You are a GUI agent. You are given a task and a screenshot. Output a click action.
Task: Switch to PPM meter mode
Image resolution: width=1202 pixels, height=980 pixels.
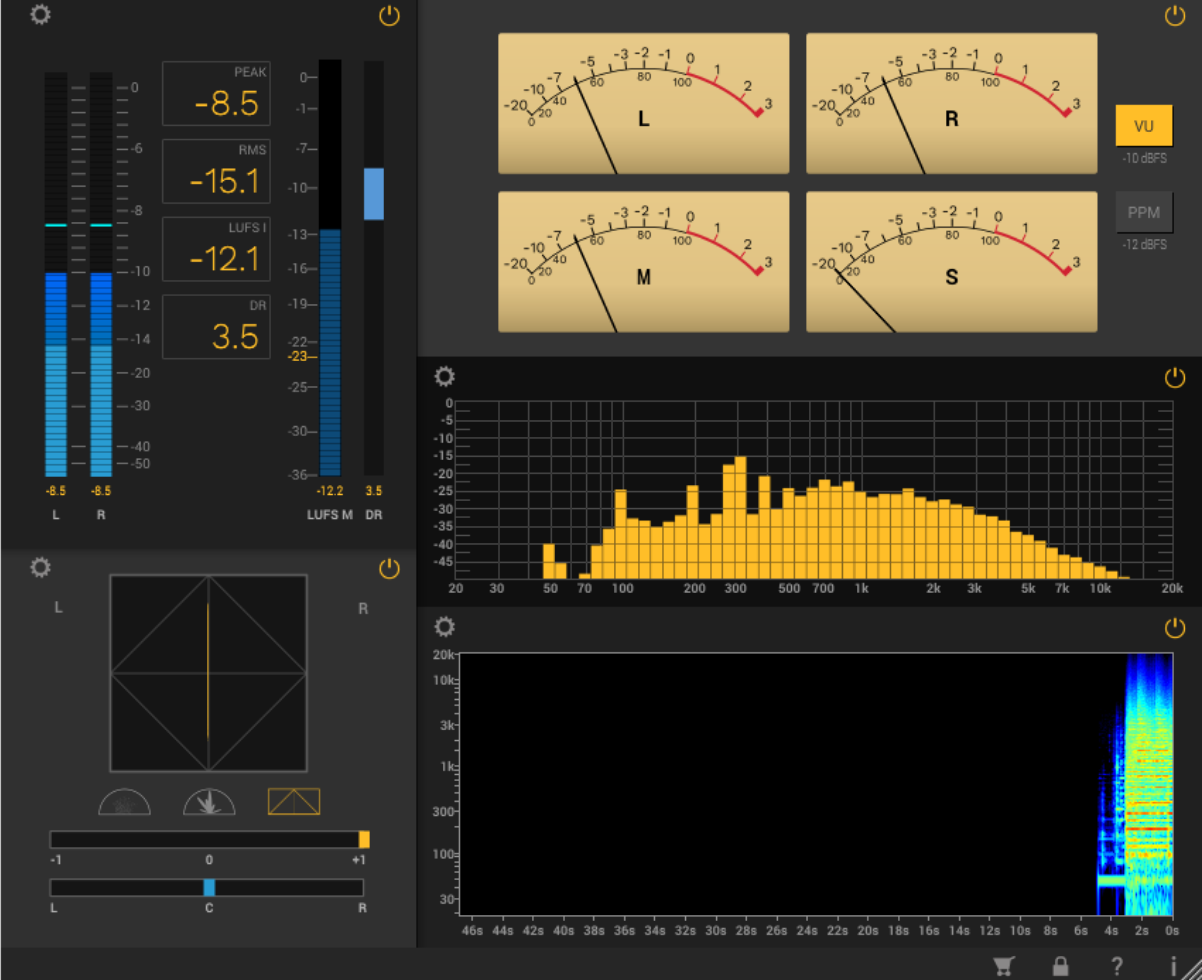1144,212
